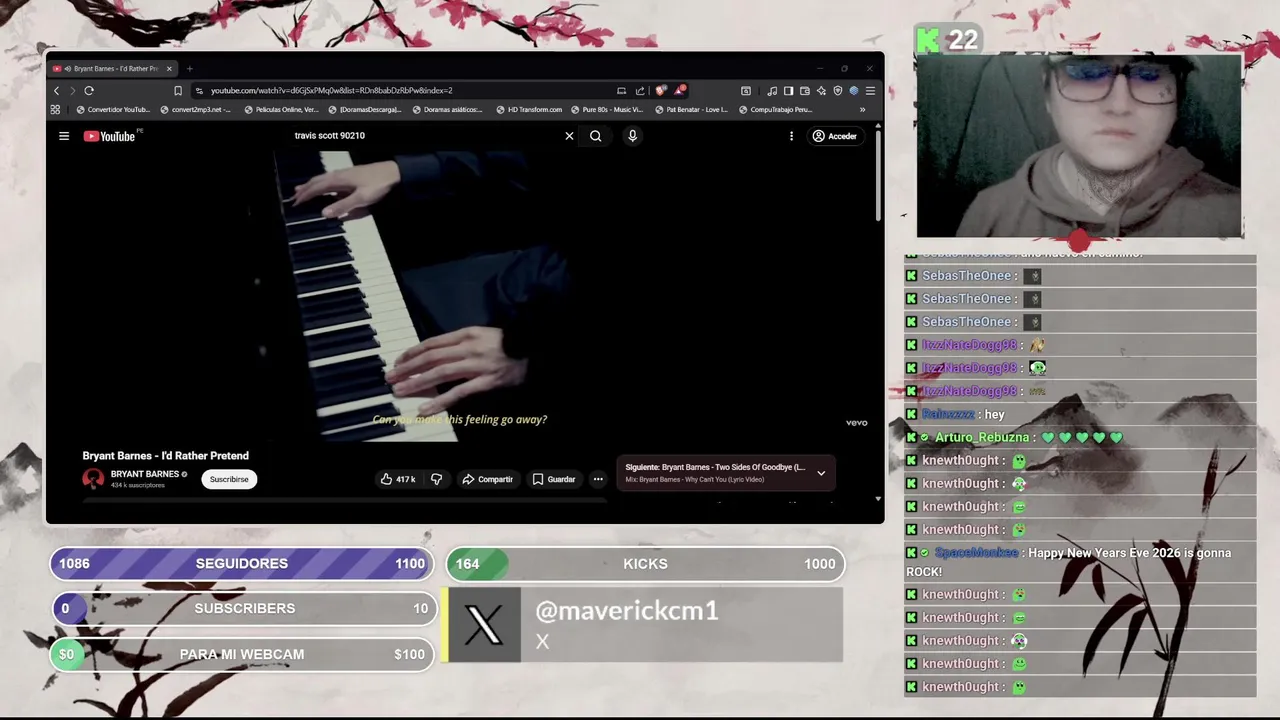Reload the page with the refresh icon
Screen dimensions: 1280x720
click(x=89, y=90)
